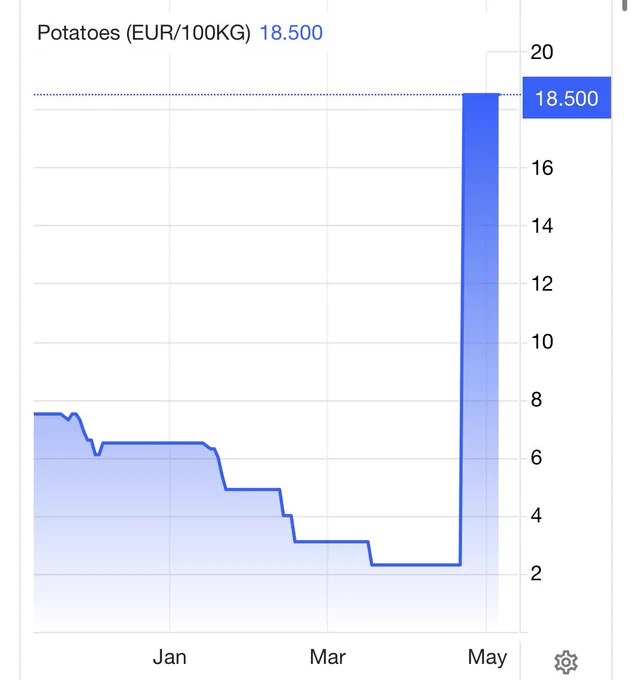Click the 2 tick on the price axis
Viewport: 632px width, 680px height.
(537, 574)
